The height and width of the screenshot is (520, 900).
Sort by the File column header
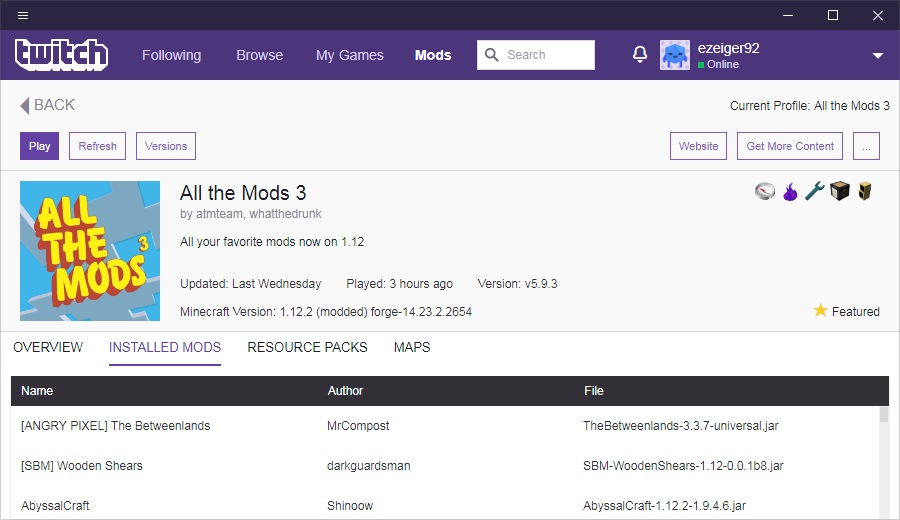593,391
